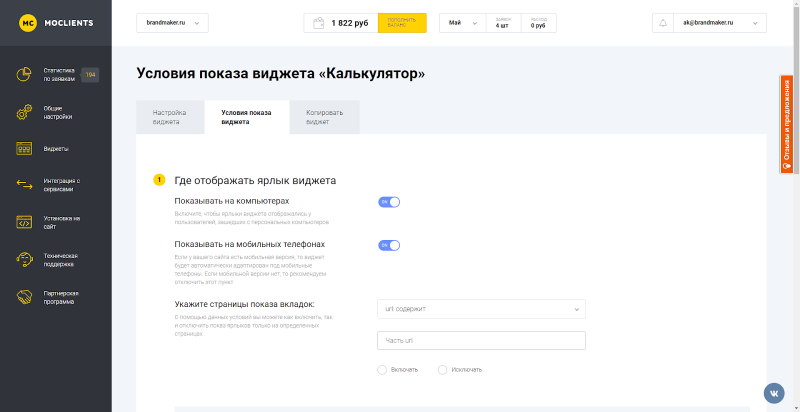Screen dimensions: 800x412
Task: Click the Часть url input field
Action: point(481,341)
